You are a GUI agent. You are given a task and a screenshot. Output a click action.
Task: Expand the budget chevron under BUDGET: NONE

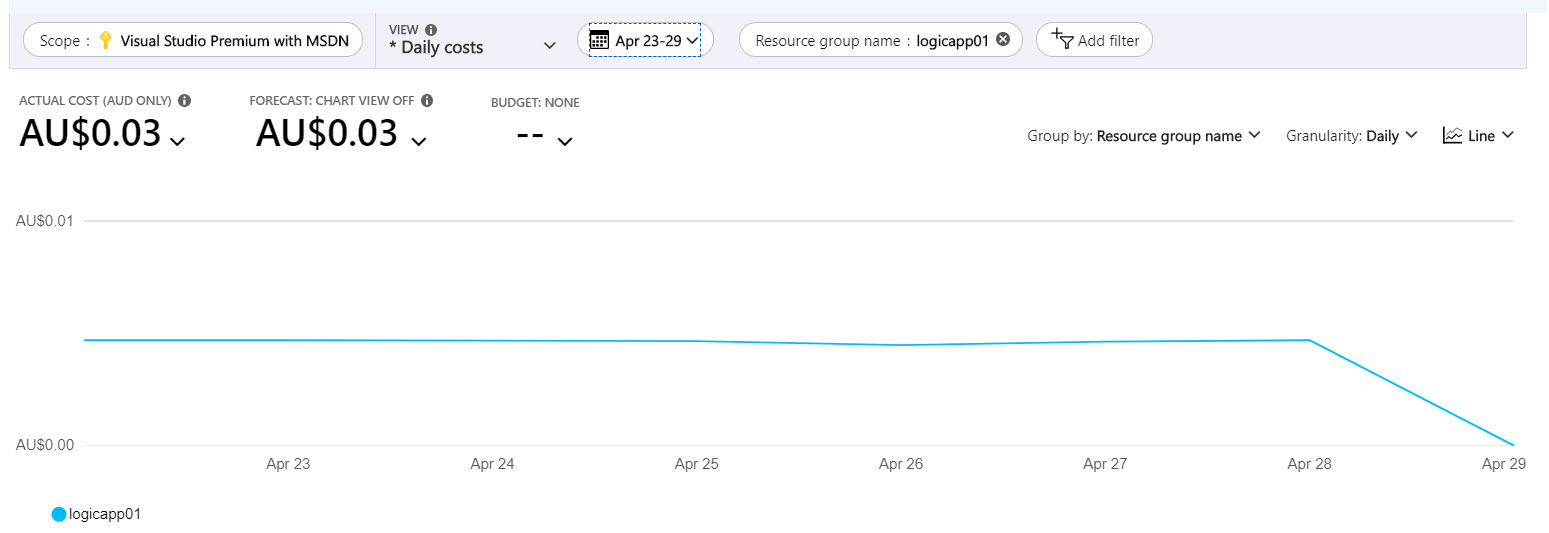565,142
